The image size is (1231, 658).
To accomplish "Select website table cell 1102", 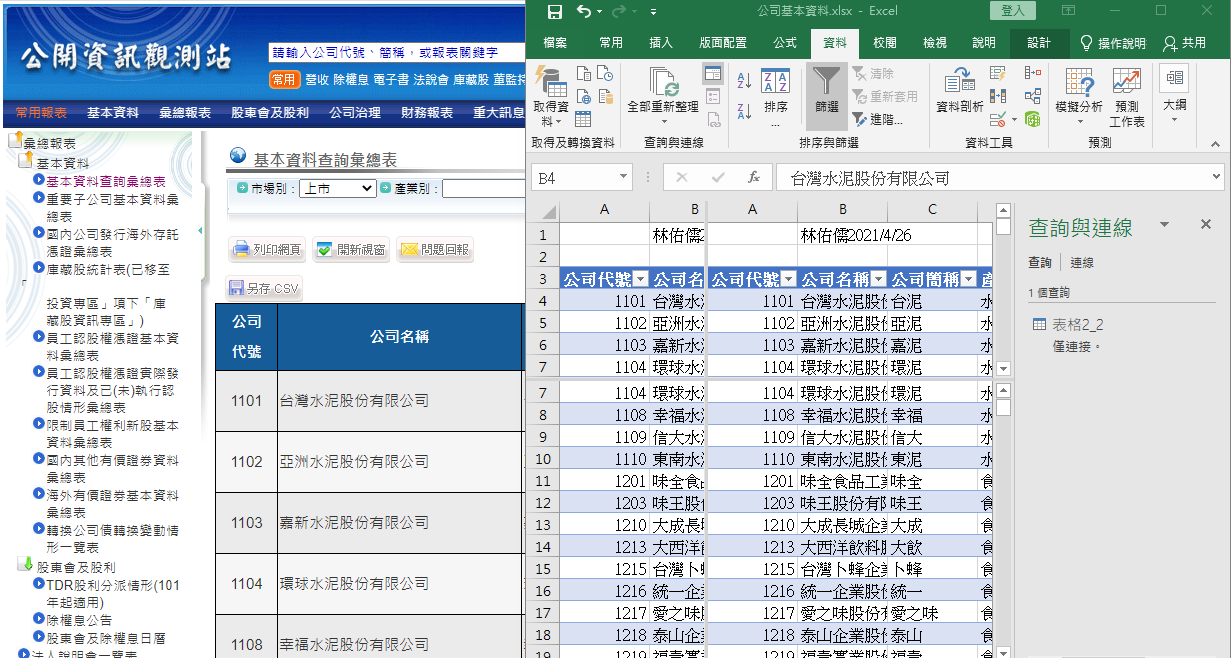I will 246,462.
